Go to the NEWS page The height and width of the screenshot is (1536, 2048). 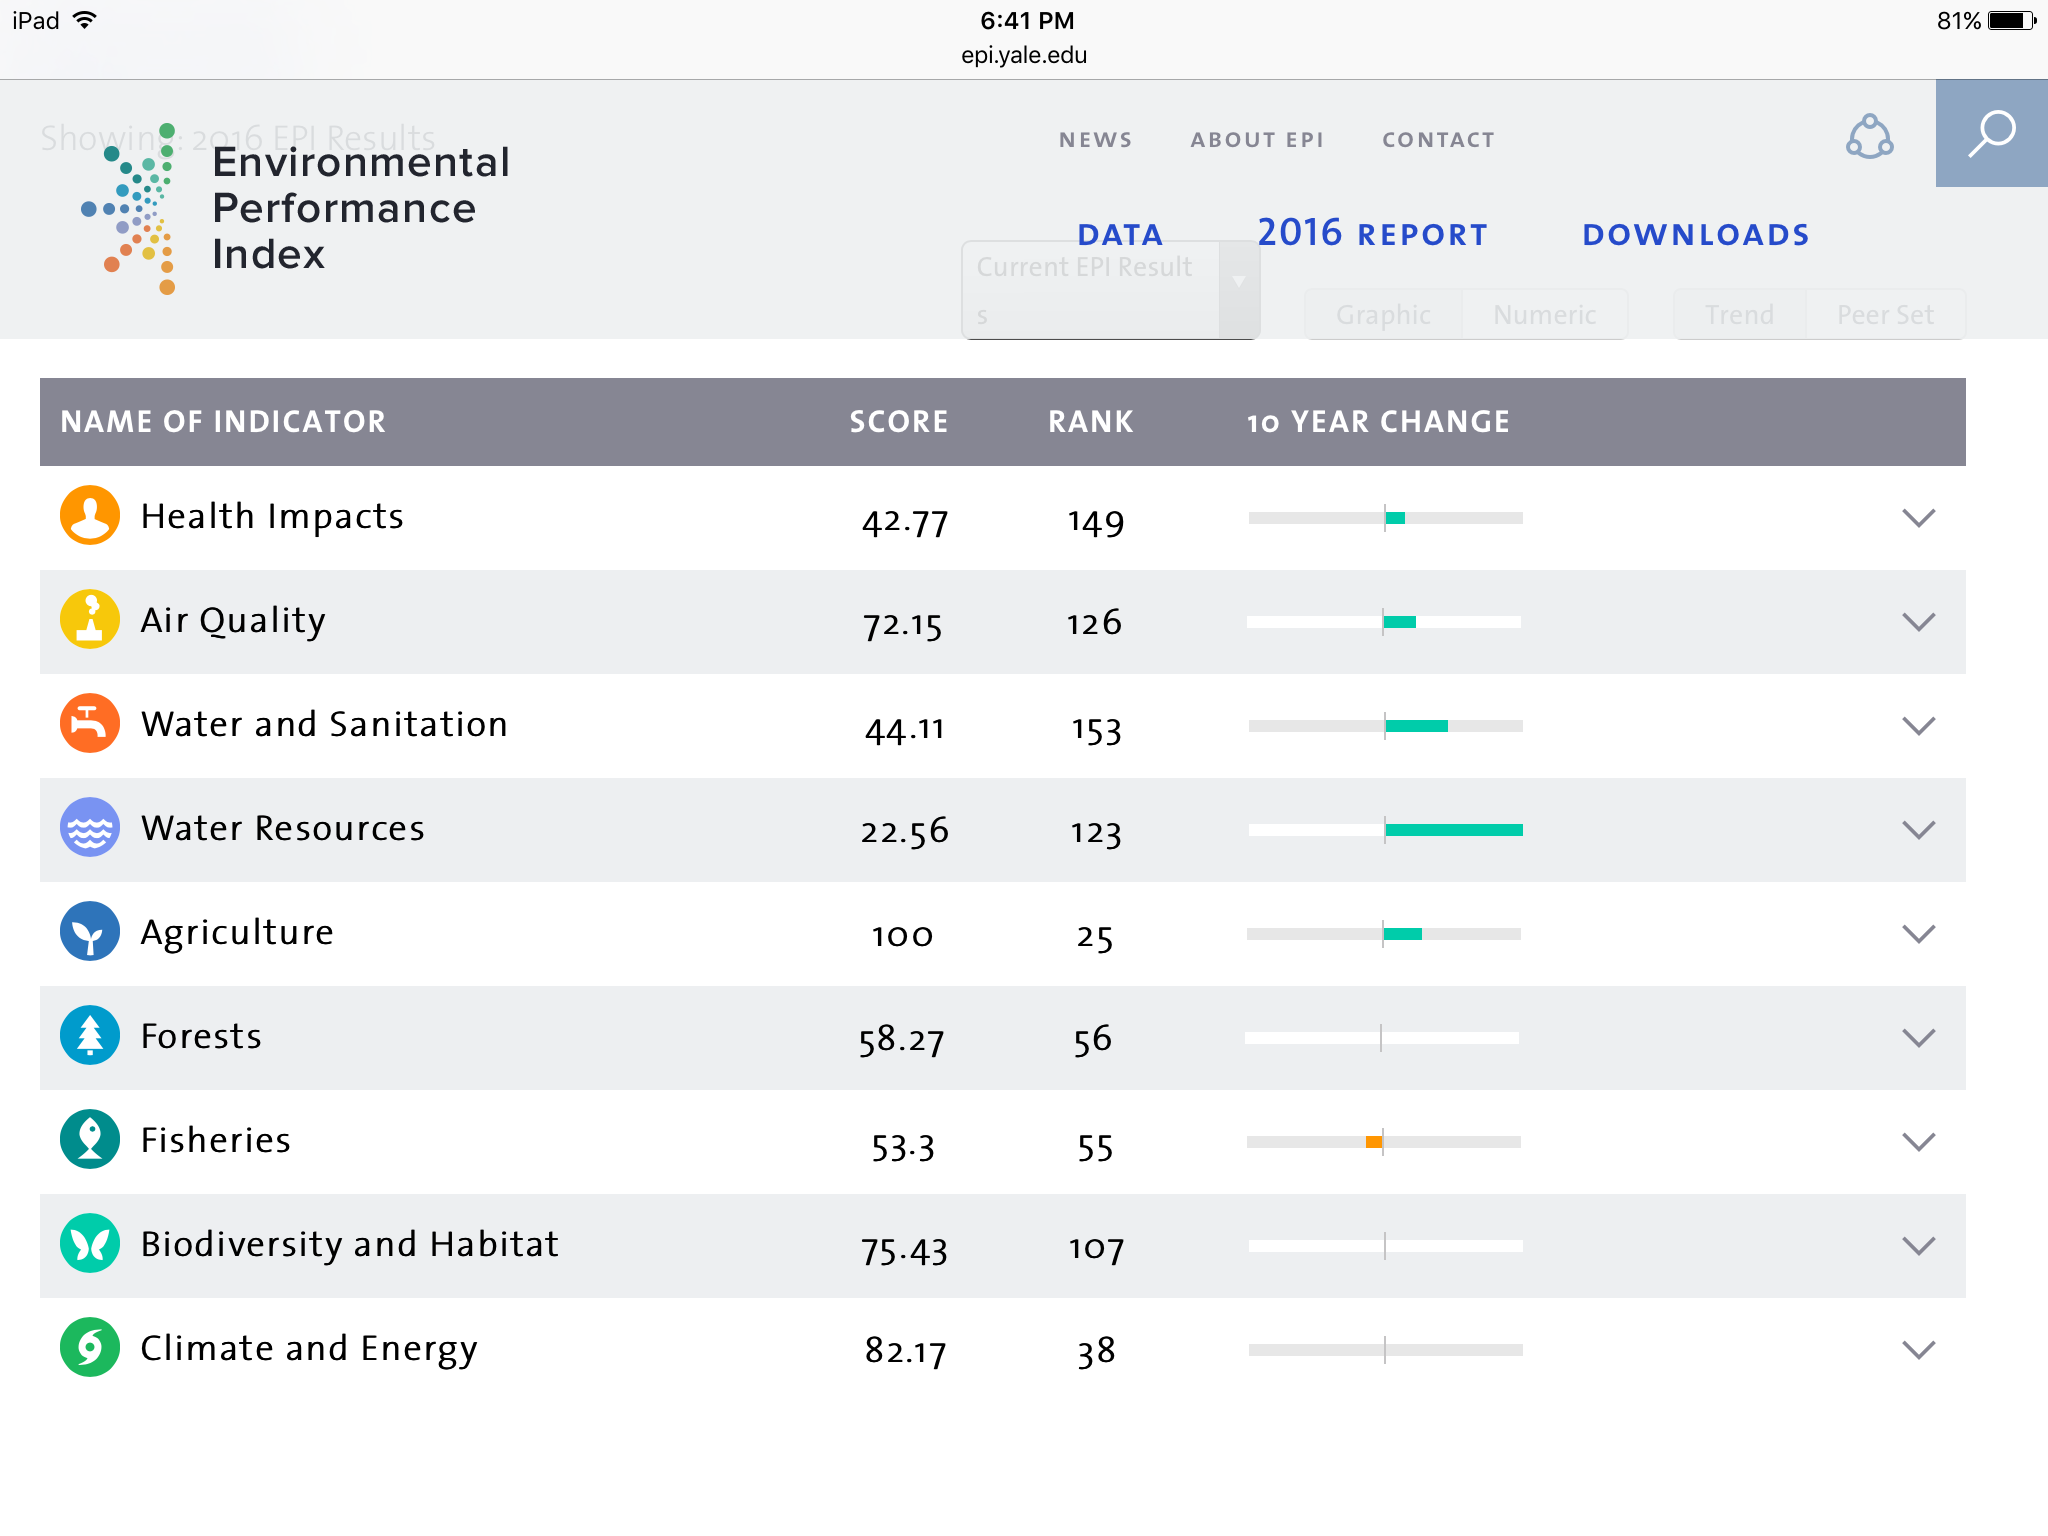1096,140
